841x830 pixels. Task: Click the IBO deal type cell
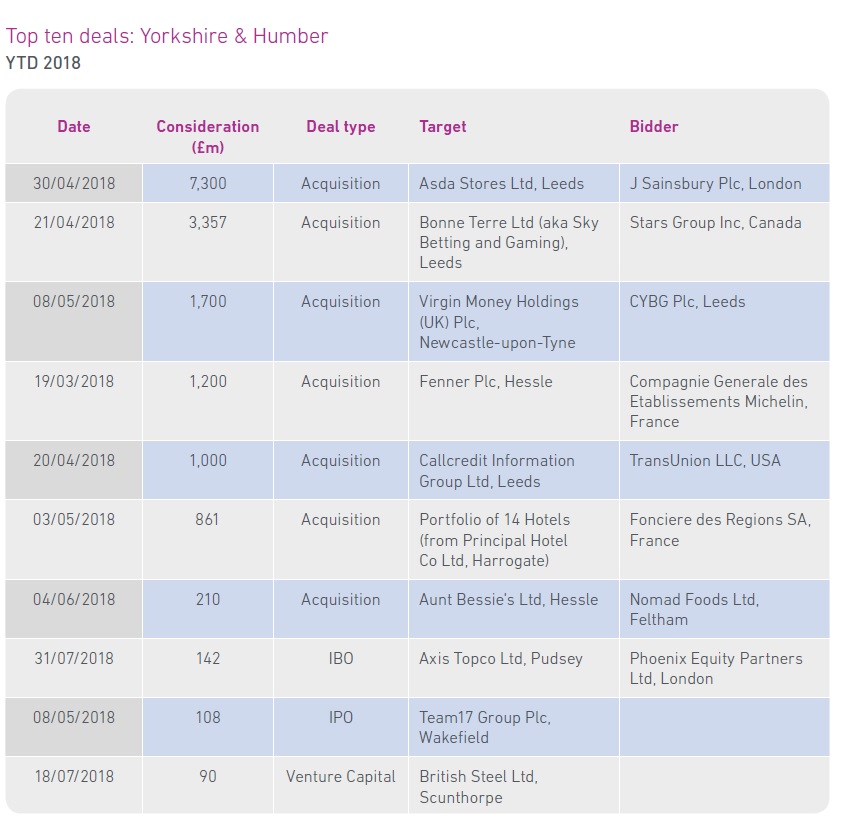click(341, 668)
